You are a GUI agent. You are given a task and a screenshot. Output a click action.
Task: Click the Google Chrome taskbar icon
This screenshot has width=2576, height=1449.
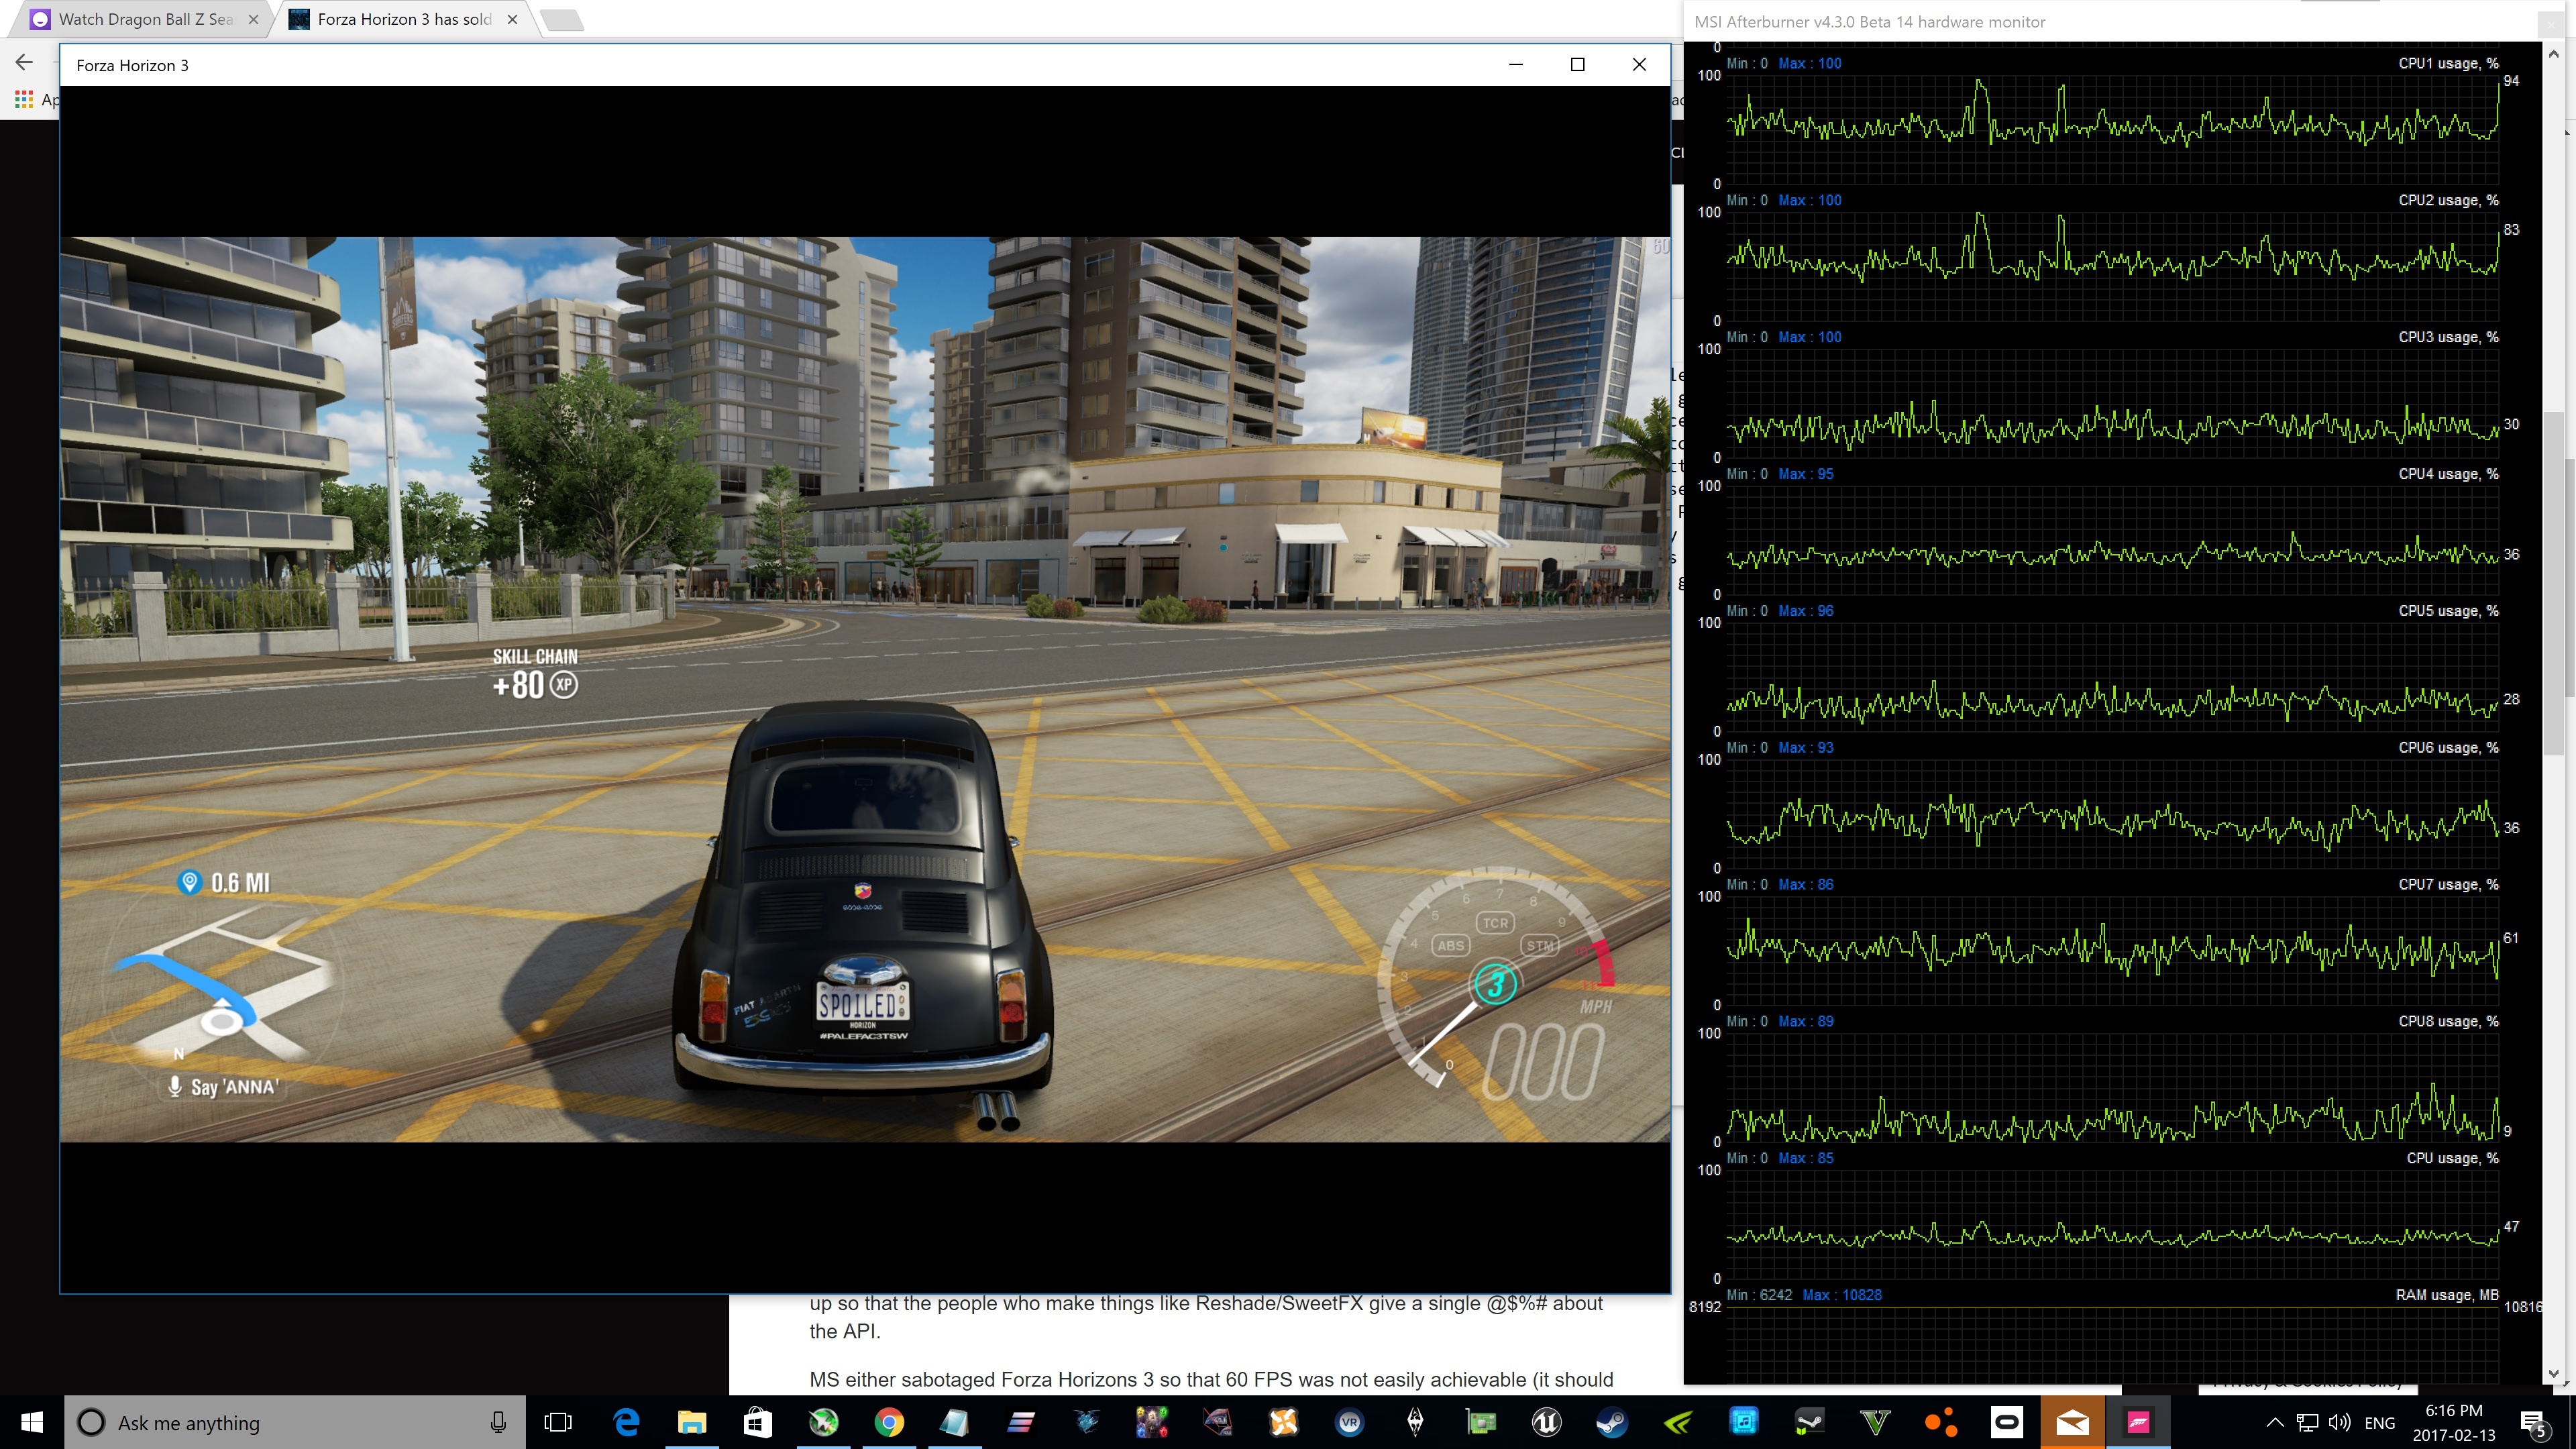pos(888,1422)
